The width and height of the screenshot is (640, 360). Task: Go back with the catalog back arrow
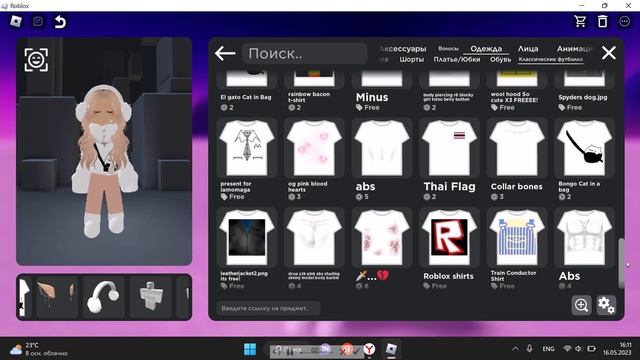225,53
